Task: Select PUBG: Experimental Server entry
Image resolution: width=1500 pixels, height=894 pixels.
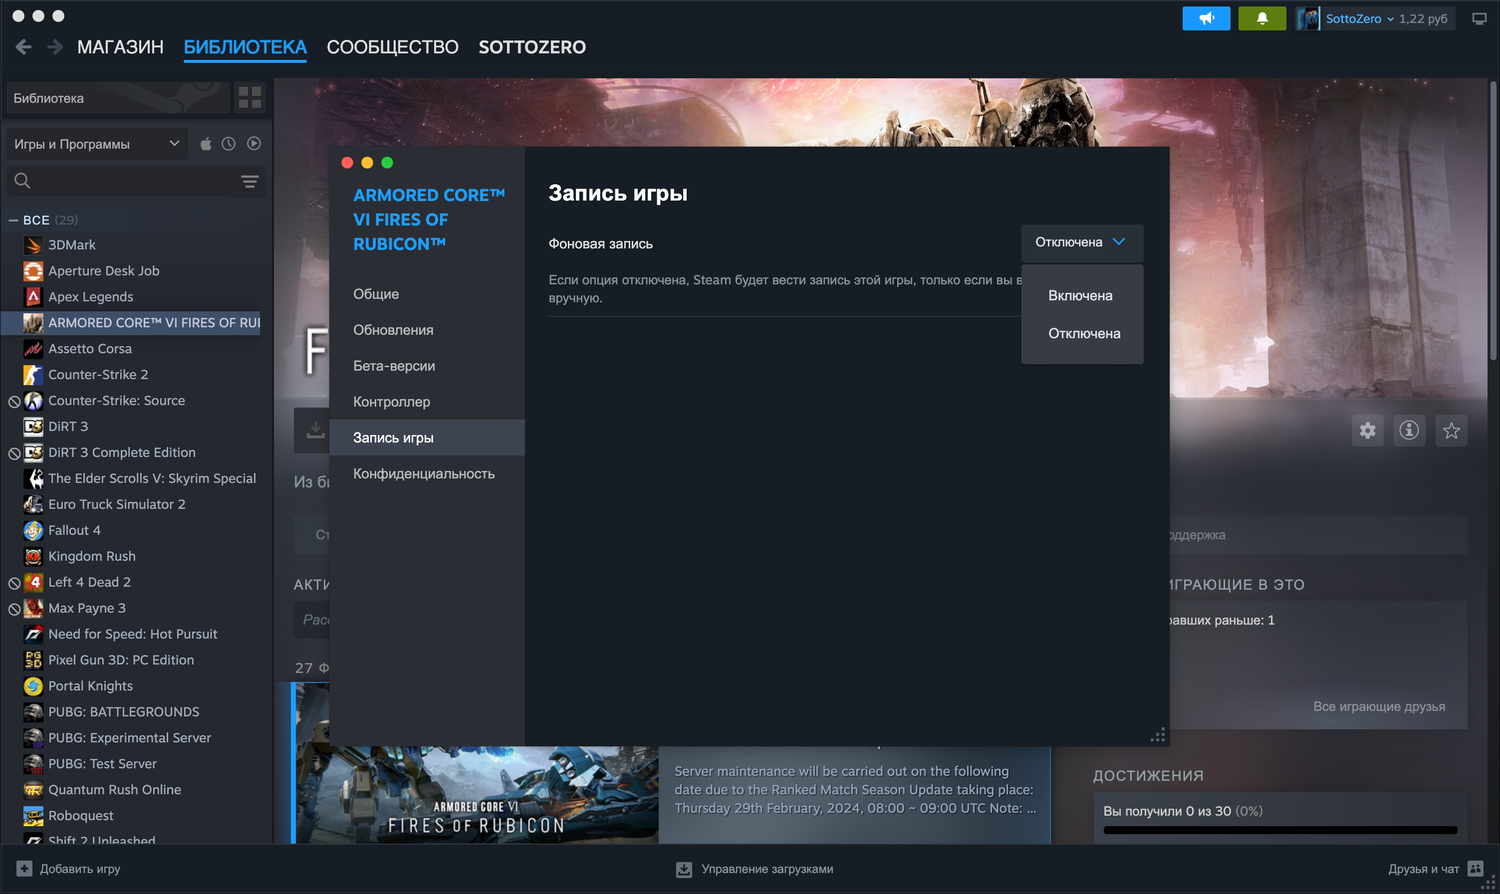Action: (x=132, y=739)
